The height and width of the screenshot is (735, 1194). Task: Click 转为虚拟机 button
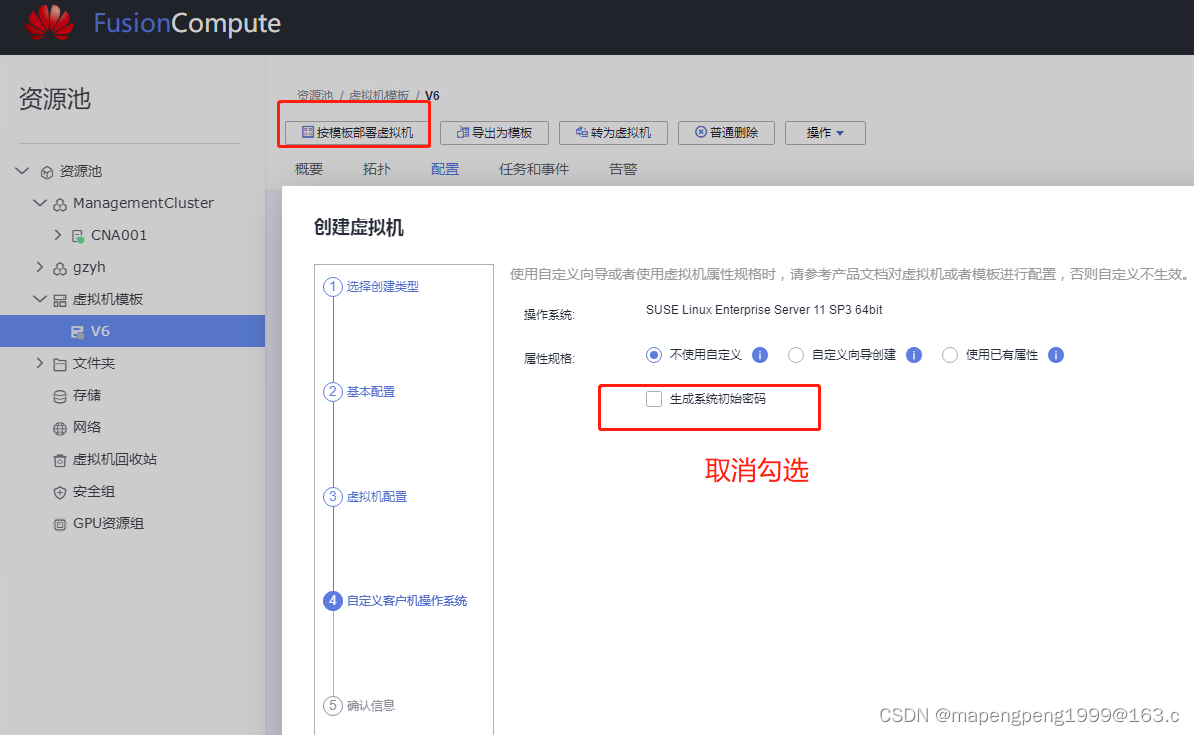(613, 133)
